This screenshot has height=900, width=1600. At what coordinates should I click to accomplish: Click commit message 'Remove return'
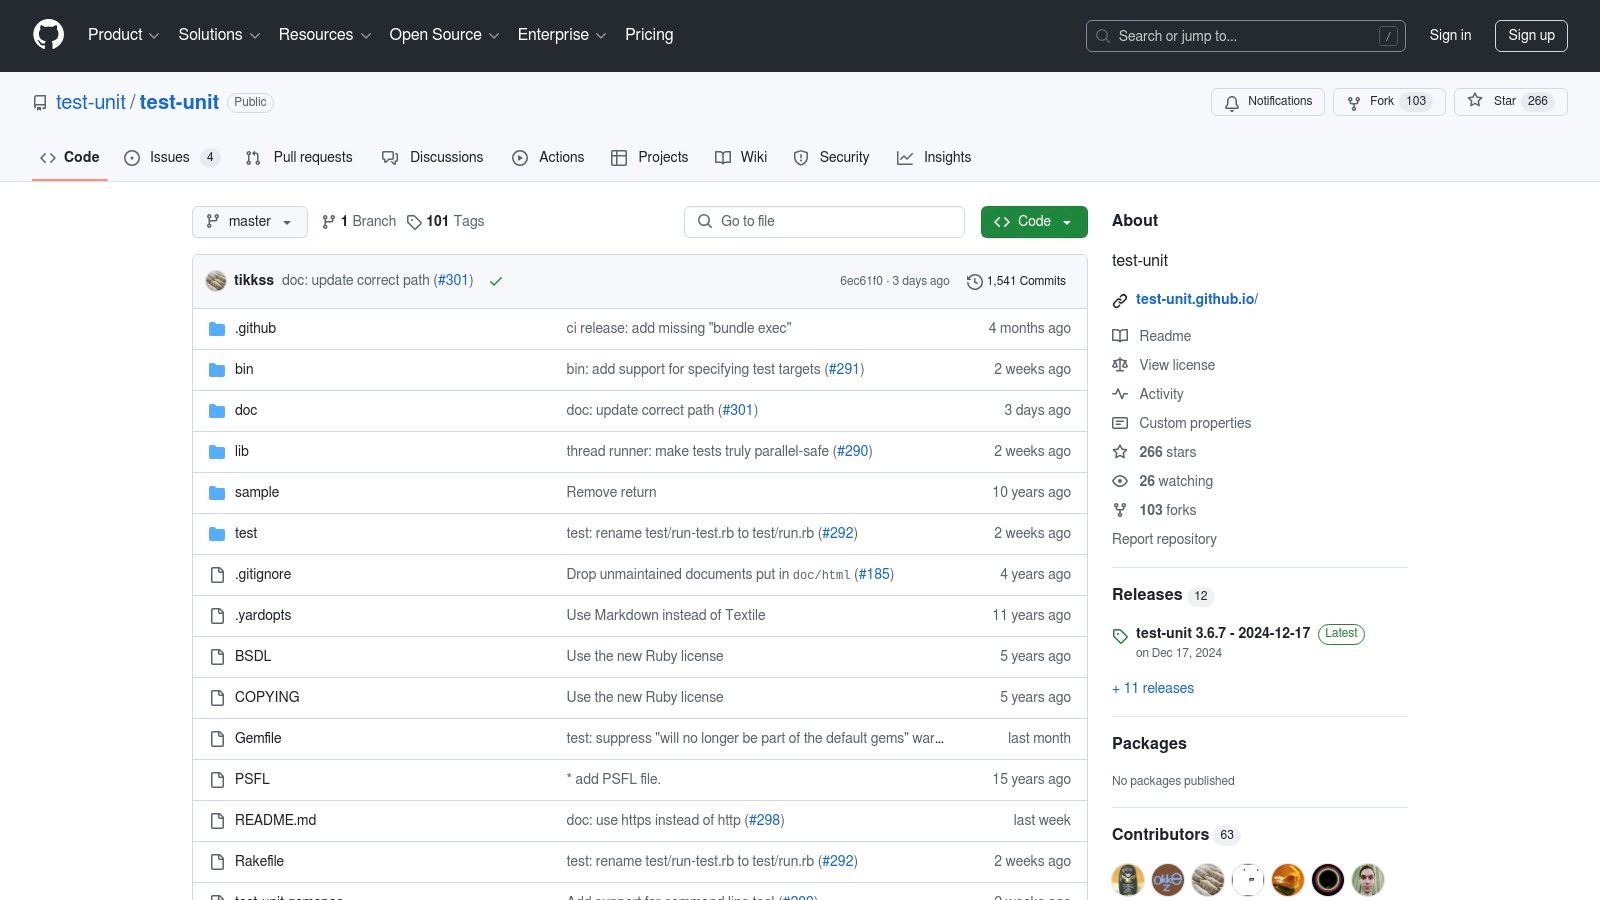pyautogui.click(x=611, y=493)
